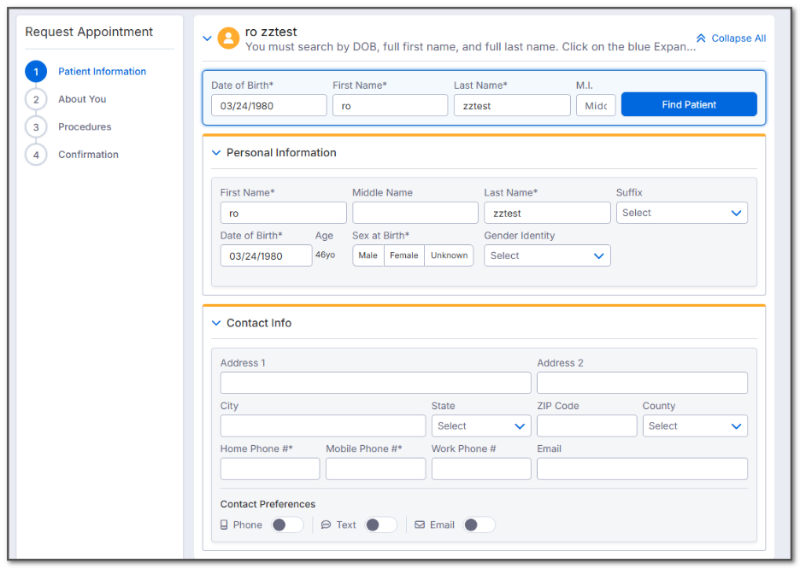Click the Work Phone # field

[x=481, y=468]
